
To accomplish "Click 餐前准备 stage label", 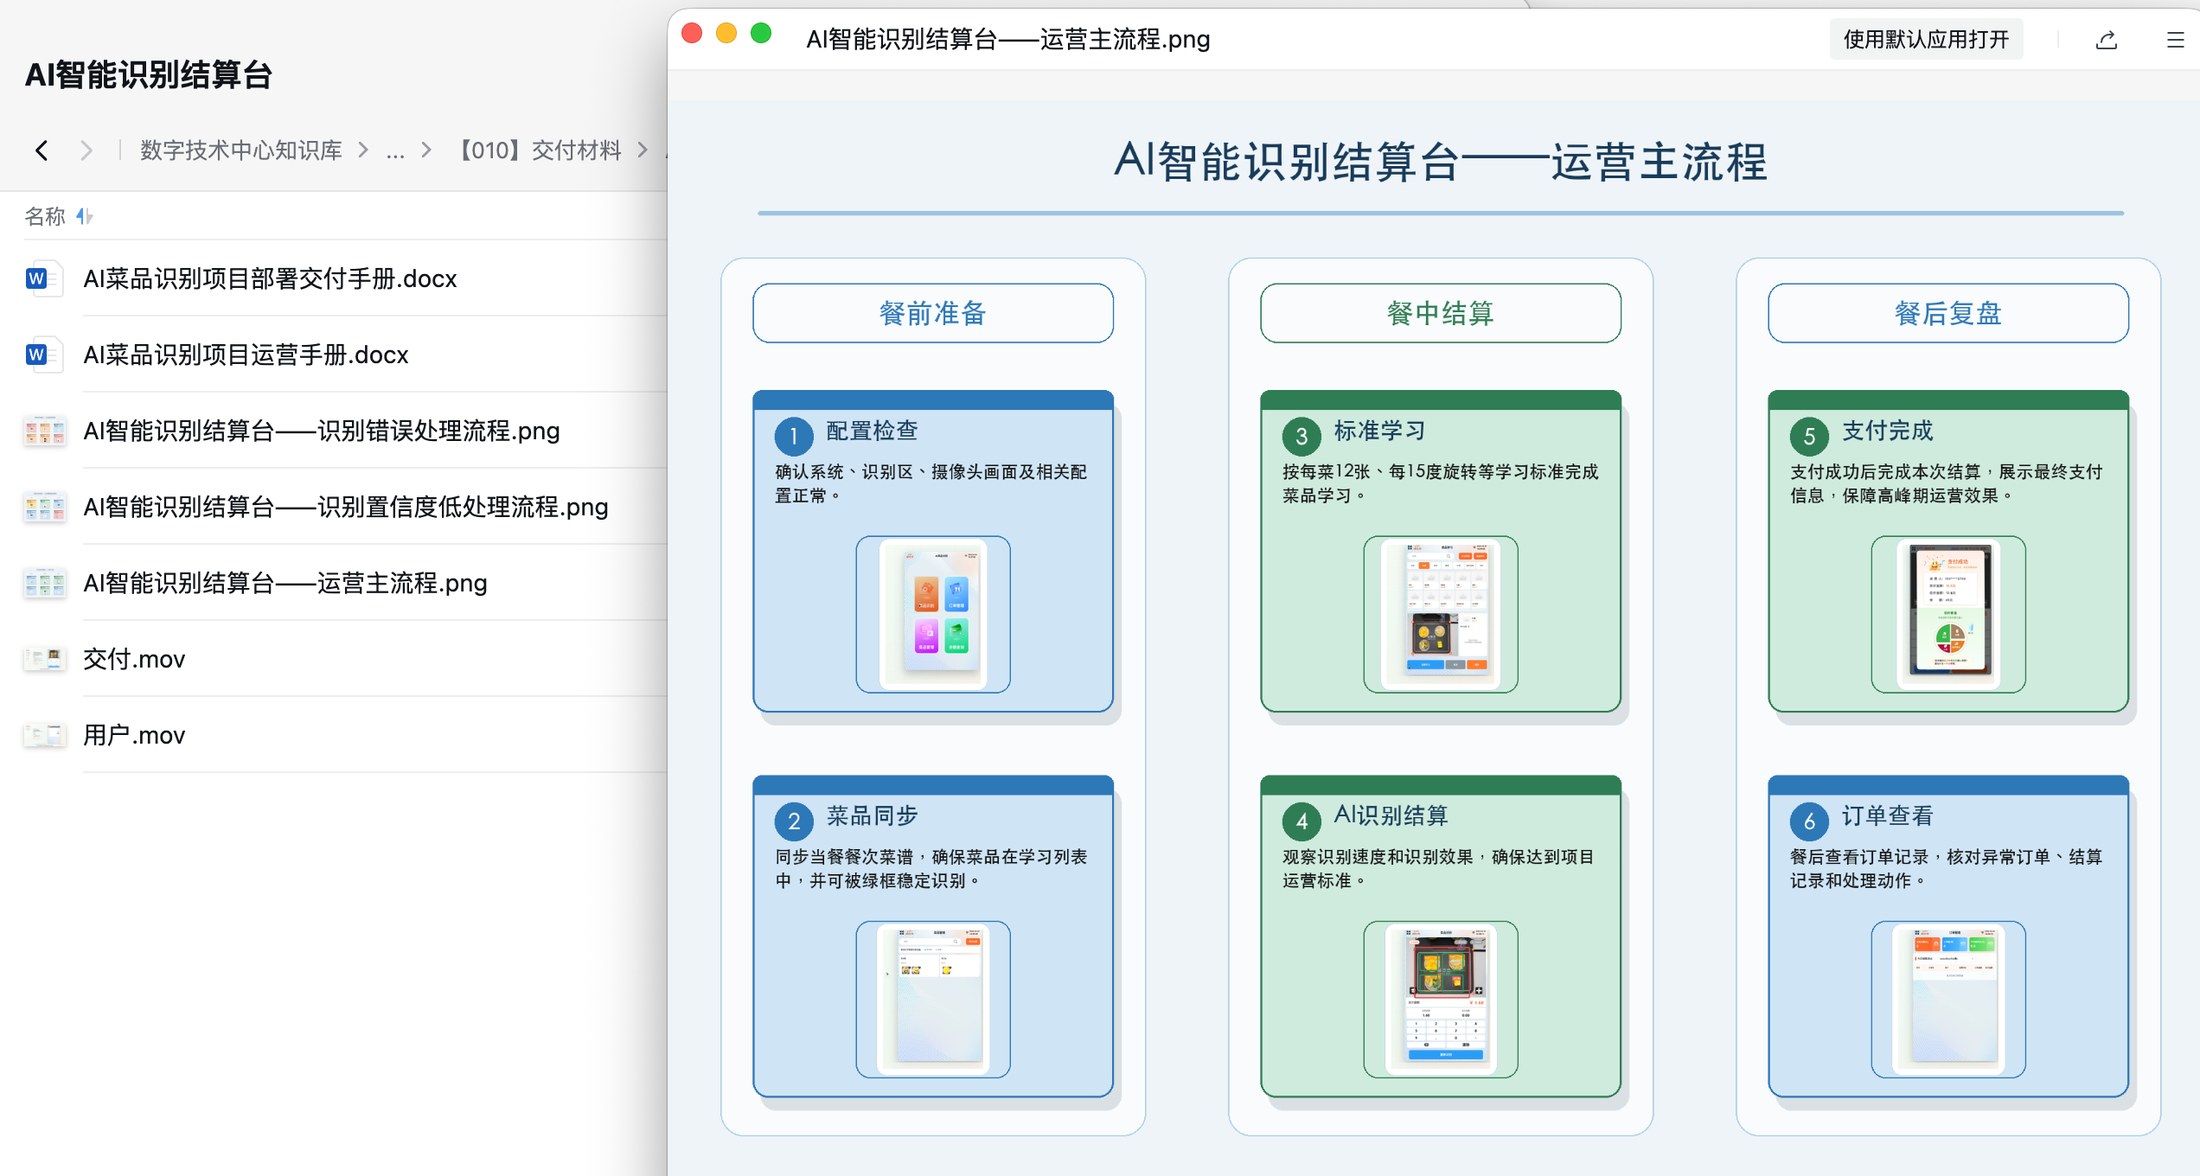I will pos(933,313).
